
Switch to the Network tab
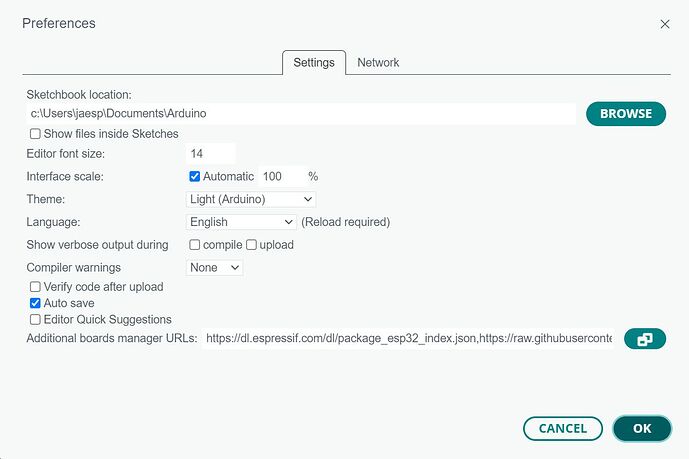coord(378,62)
